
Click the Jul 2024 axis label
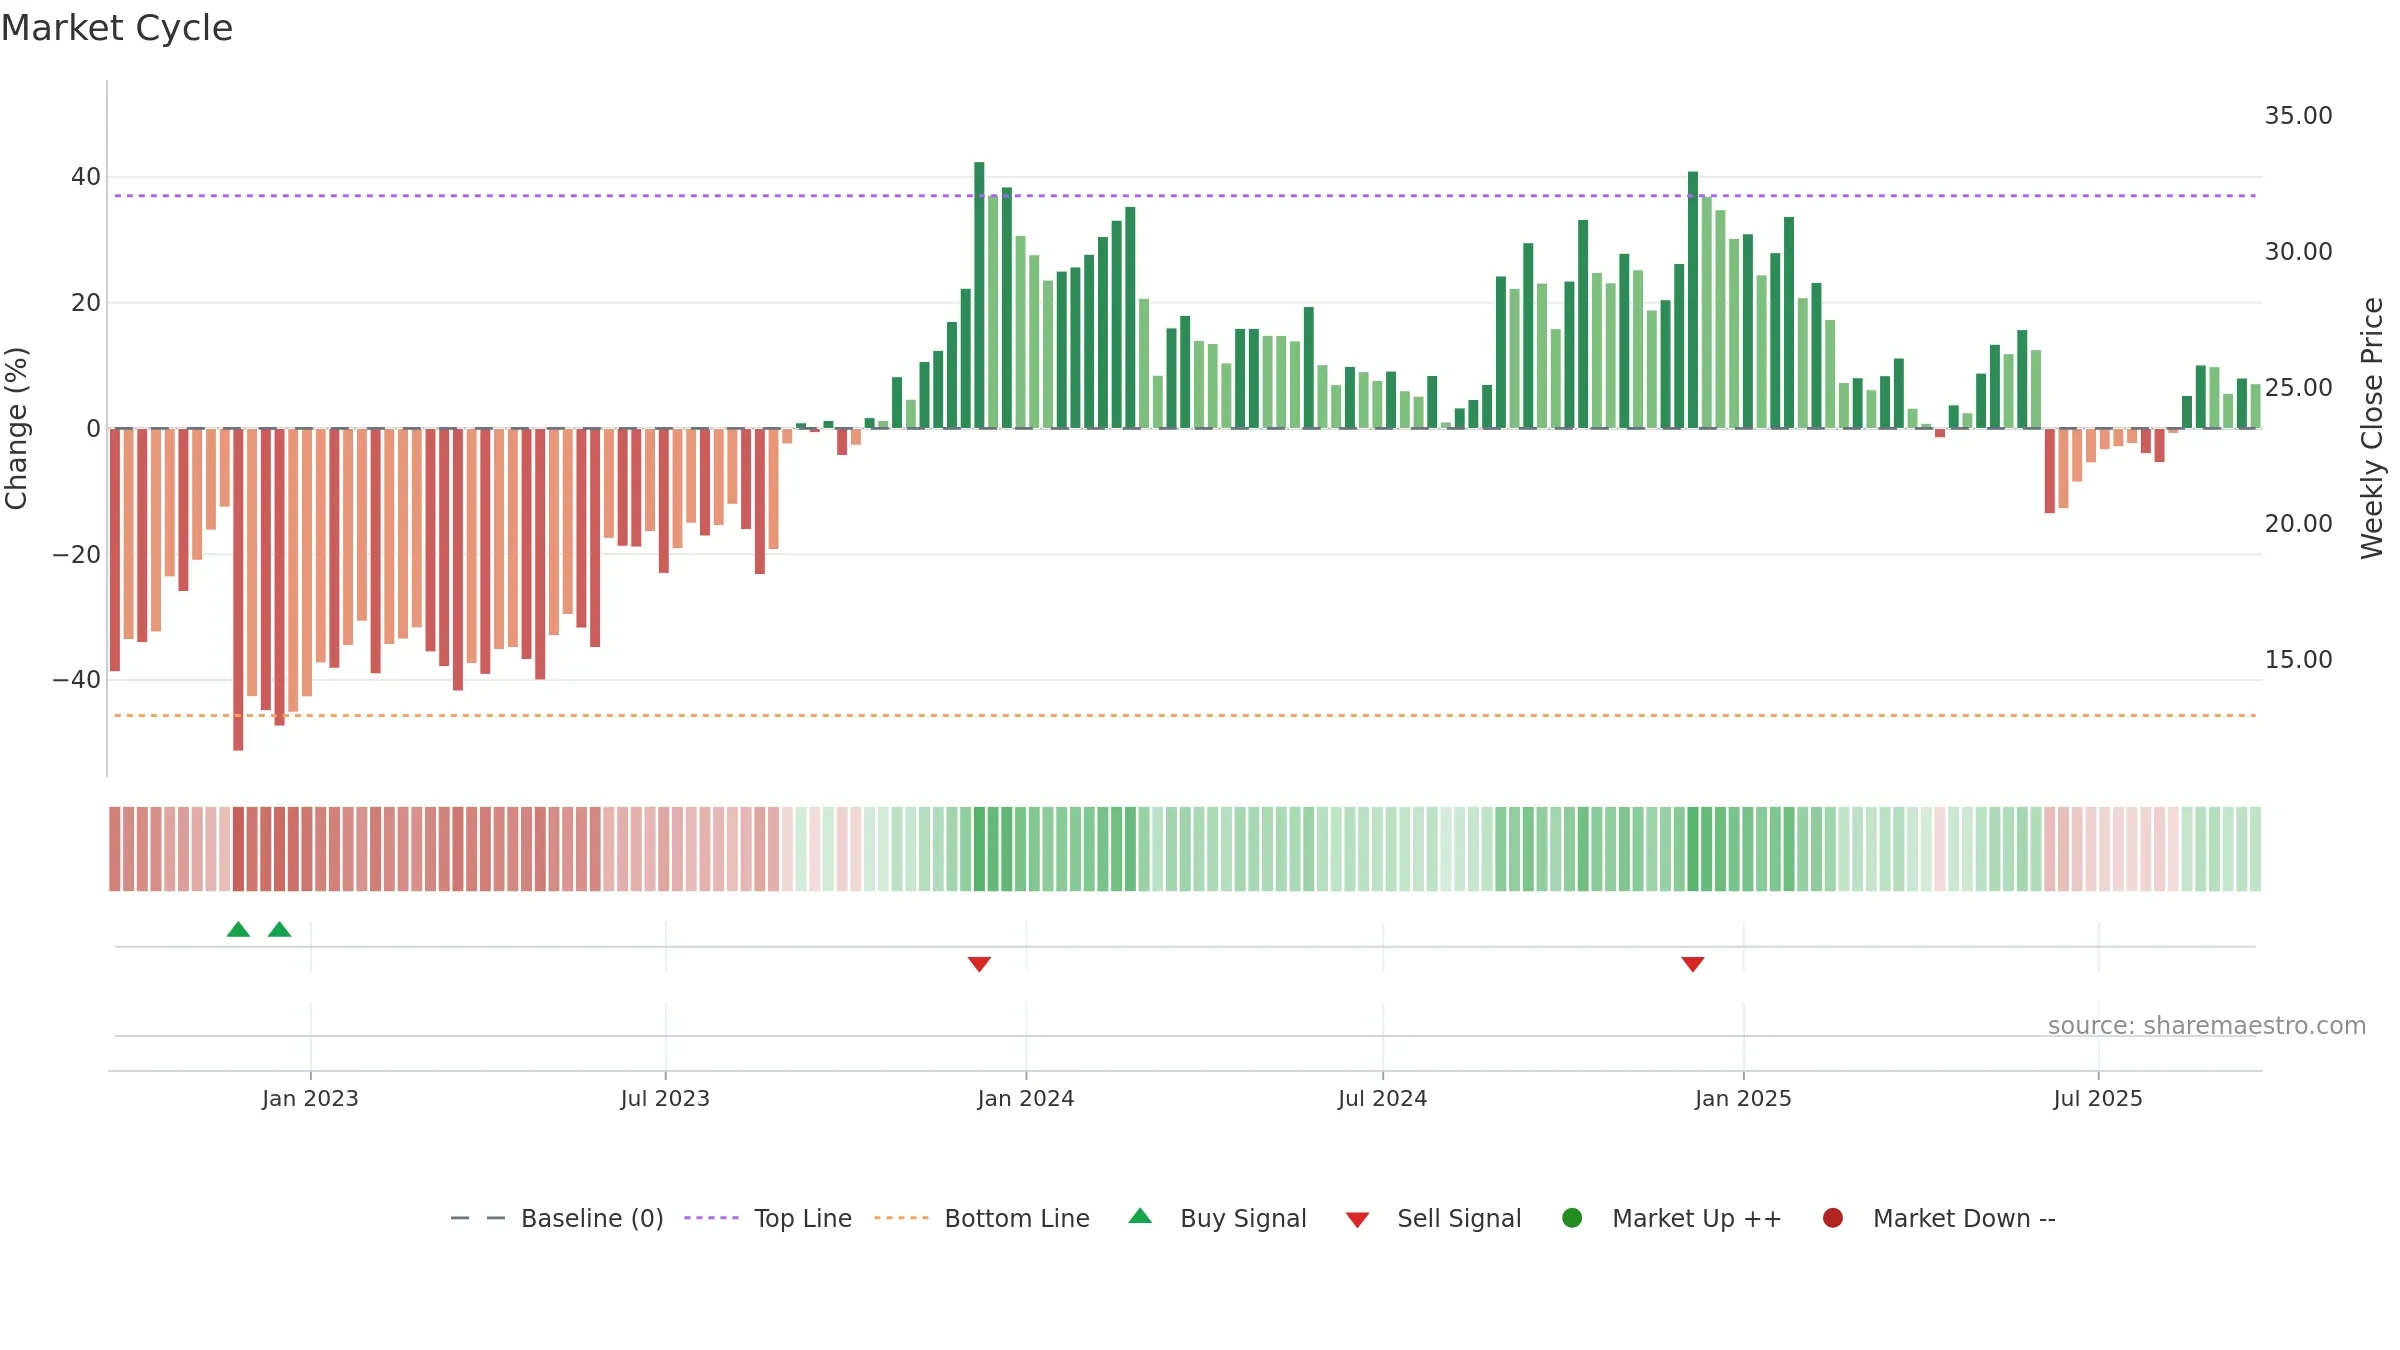tap(1383, 1098)
